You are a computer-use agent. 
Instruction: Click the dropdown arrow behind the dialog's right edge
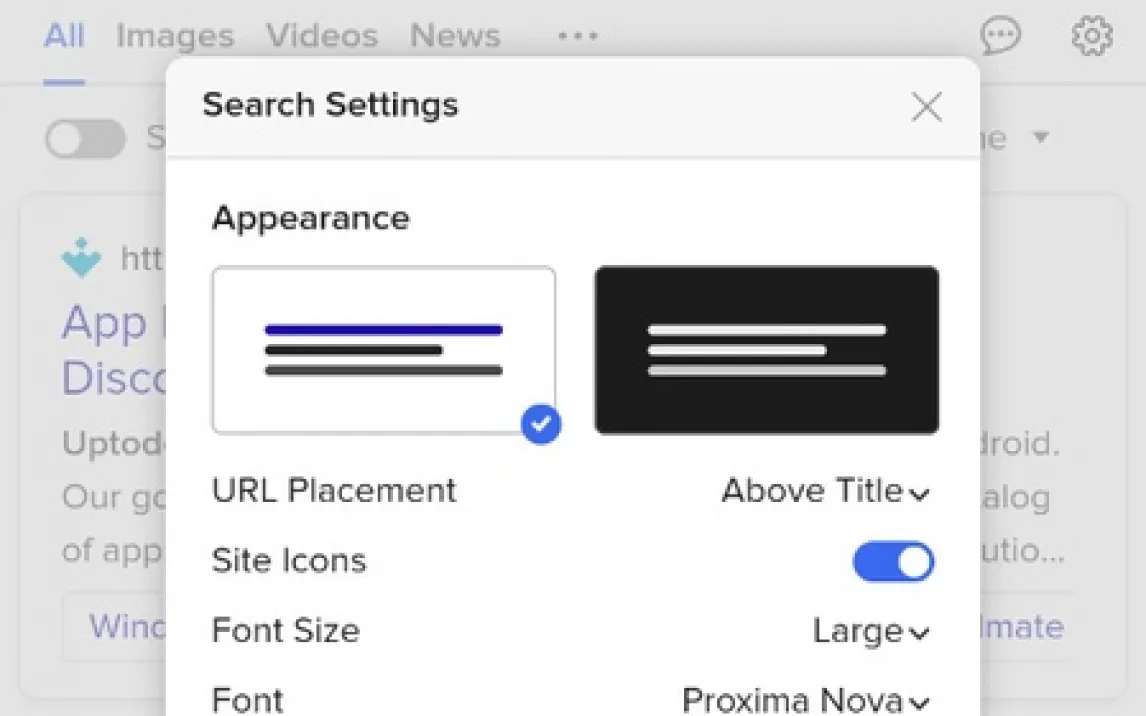click(1041, 137)
